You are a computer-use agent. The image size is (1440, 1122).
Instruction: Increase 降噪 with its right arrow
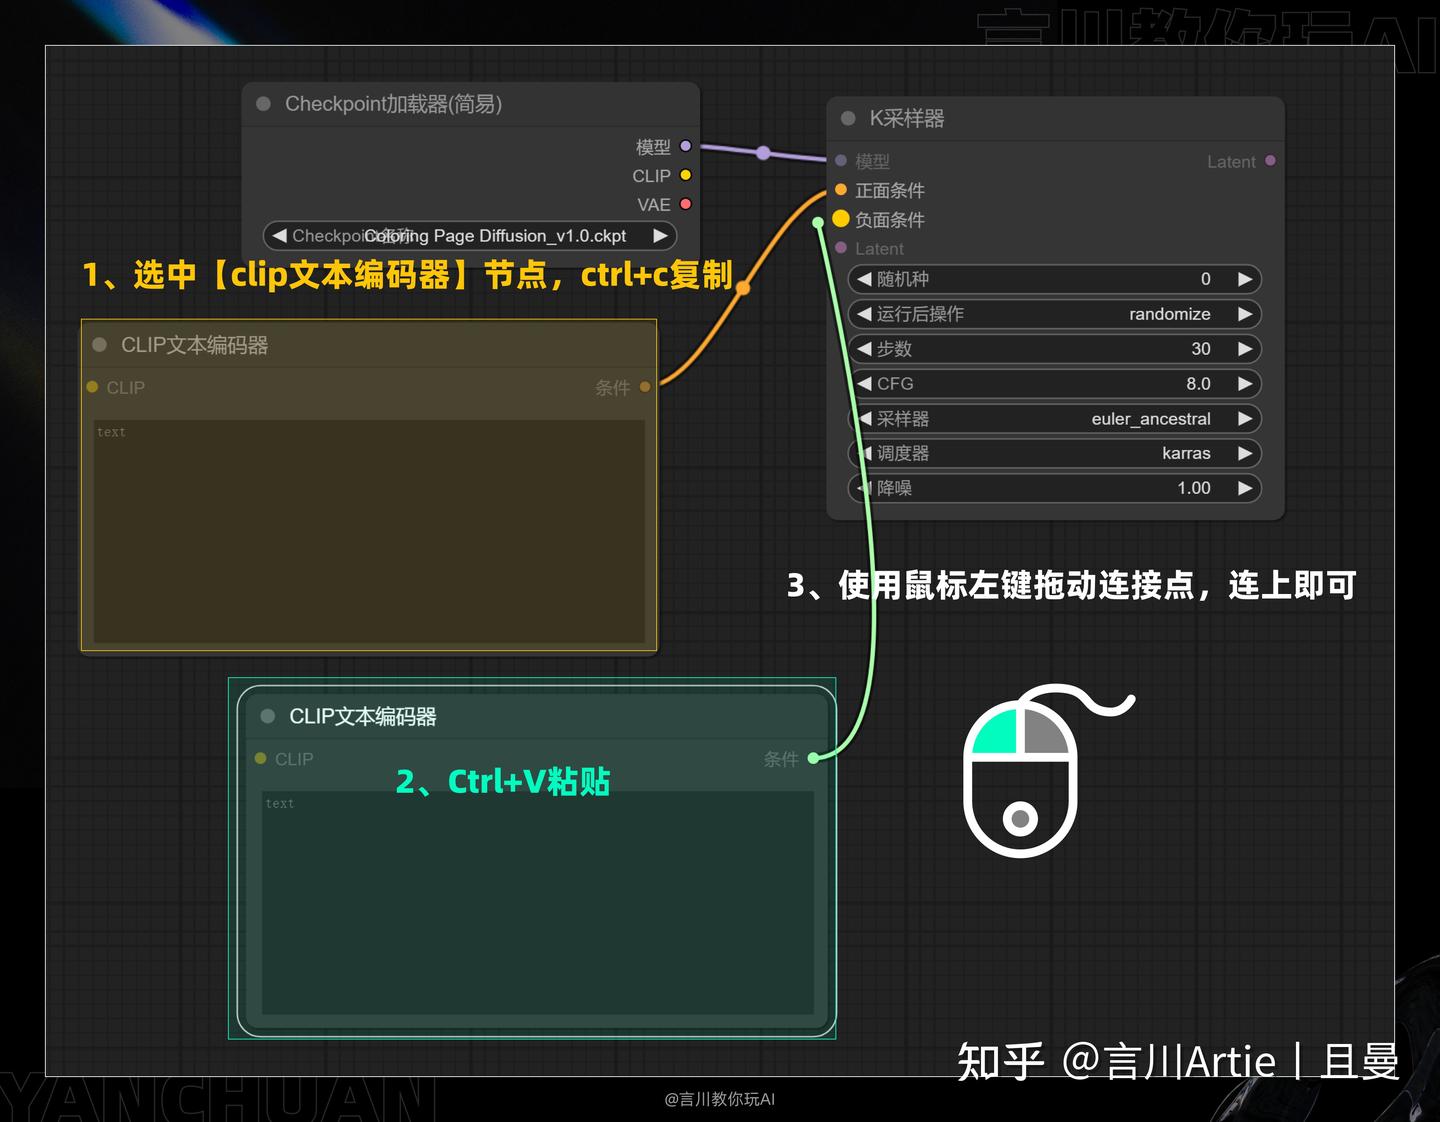click(1245, 488)
